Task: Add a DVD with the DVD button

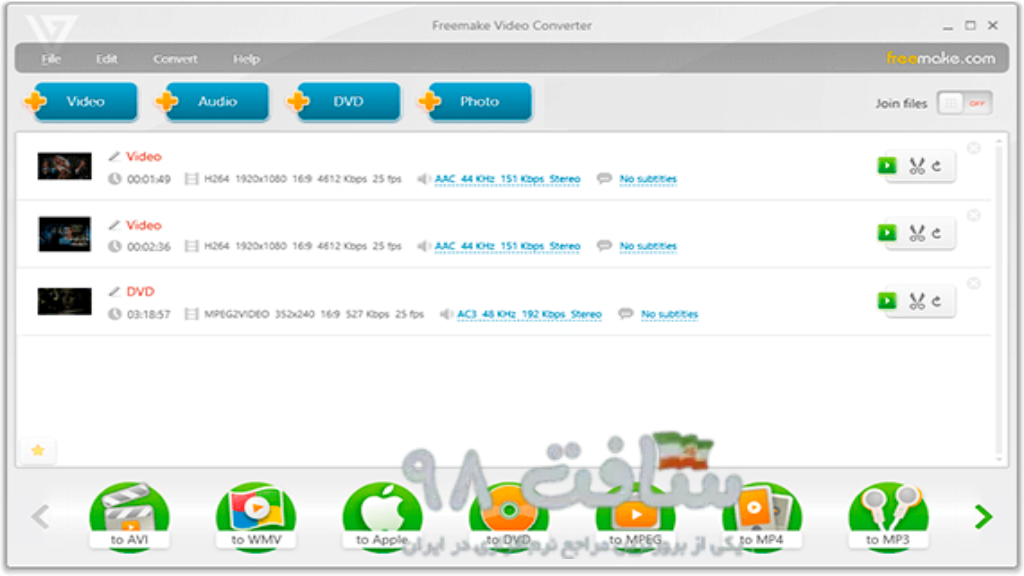Action: click(x=344, y=102)
